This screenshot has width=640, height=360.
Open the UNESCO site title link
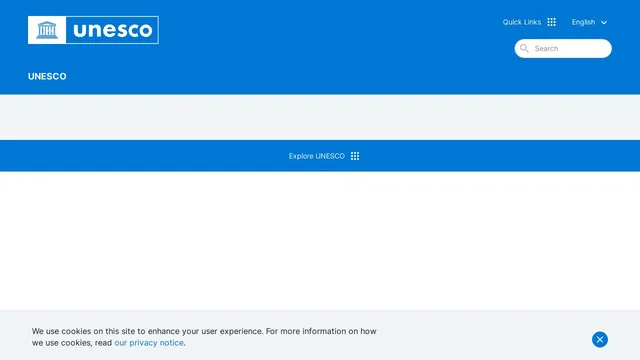pos(47,76)
